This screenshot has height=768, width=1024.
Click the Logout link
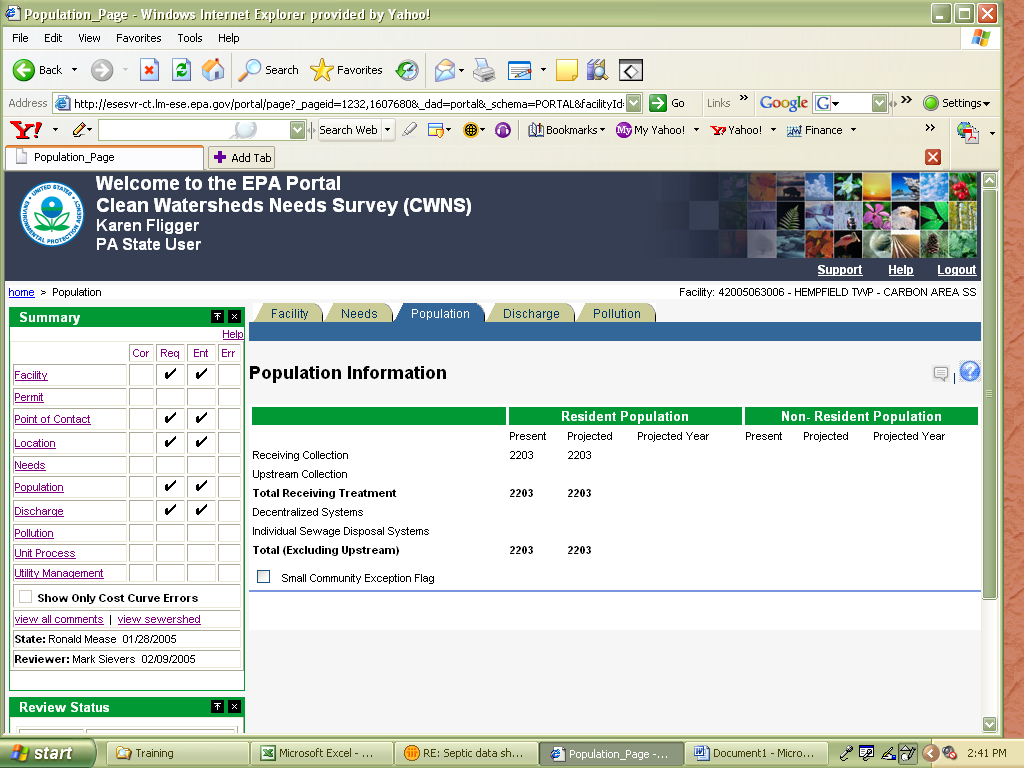[x=956, y=270]
